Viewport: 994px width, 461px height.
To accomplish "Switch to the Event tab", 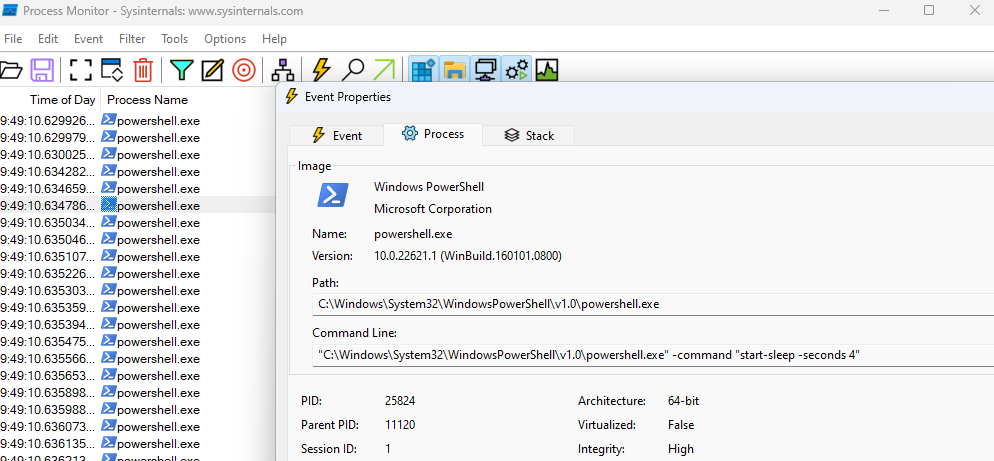I will pos(337,136).
